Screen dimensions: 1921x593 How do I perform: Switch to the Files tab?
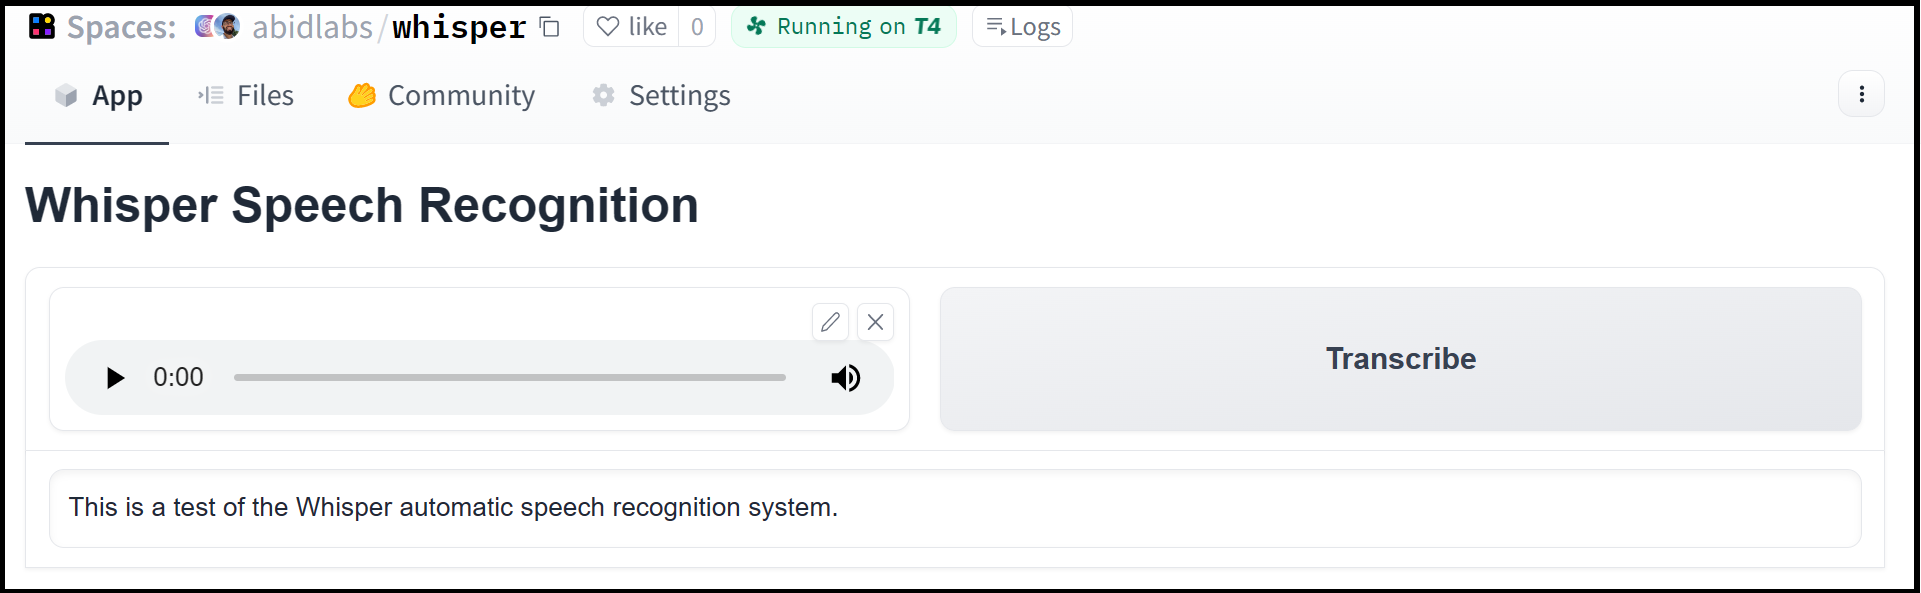click(246, 96)
